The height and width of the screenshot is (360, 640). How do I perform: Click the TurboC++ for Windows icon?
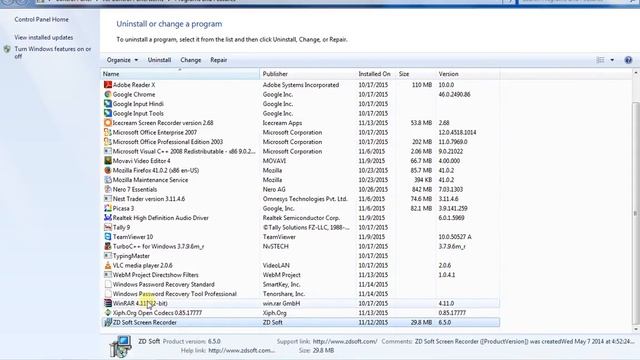[108, 246]
